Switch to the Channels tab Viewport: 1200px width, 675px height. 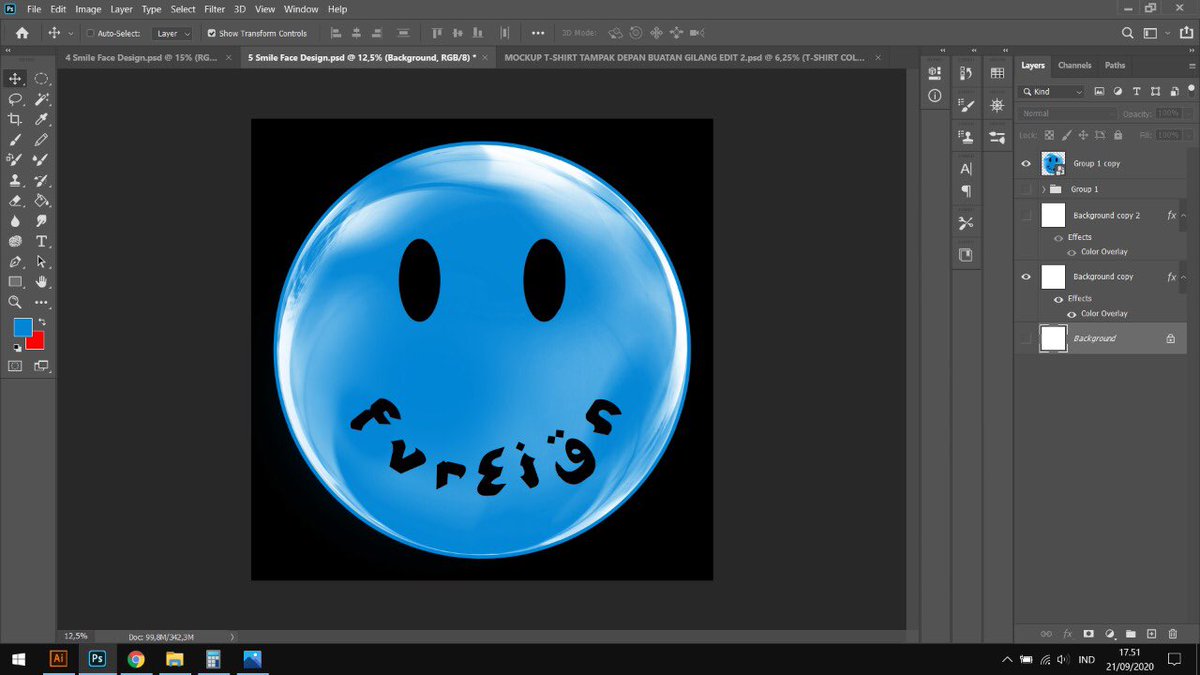click(x=1074, y=66)
